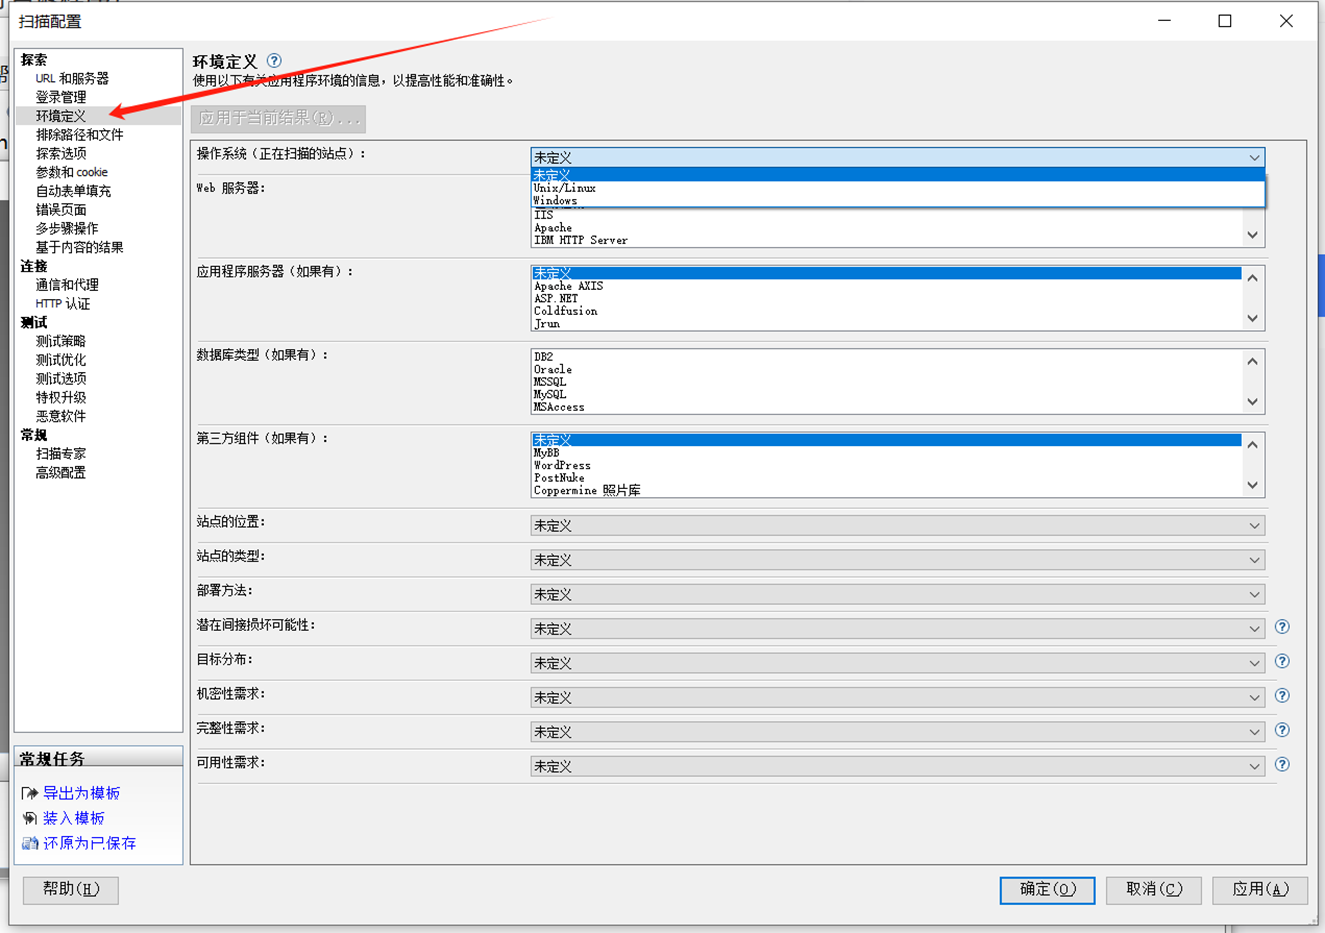Click the 确定(O) button

pos(1047,890)
